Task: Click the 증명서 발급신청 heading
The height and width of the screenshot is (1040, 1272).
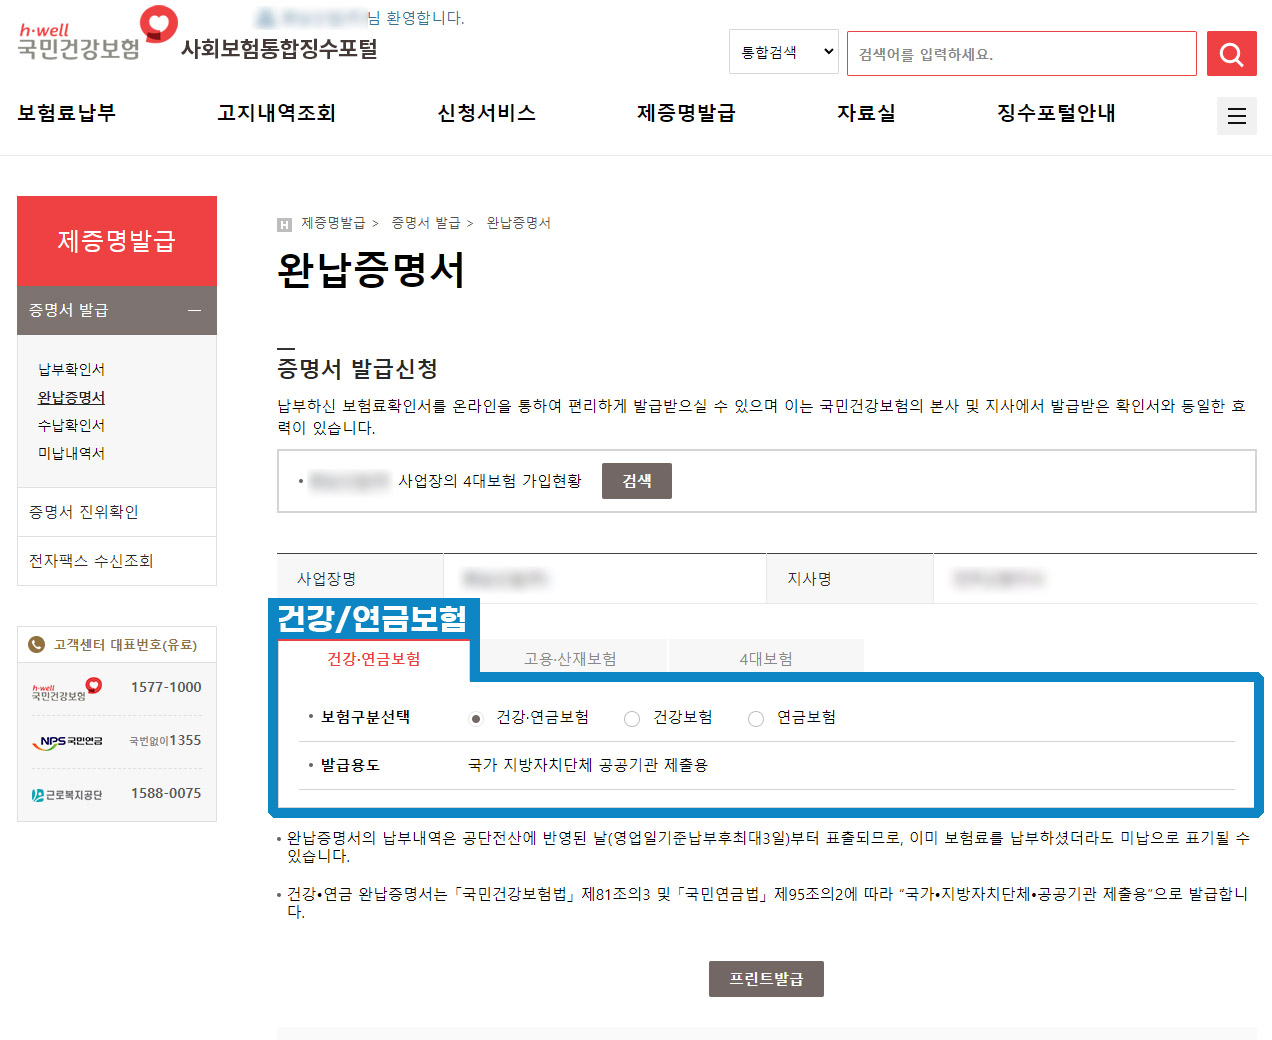Action: click(358, 369)
